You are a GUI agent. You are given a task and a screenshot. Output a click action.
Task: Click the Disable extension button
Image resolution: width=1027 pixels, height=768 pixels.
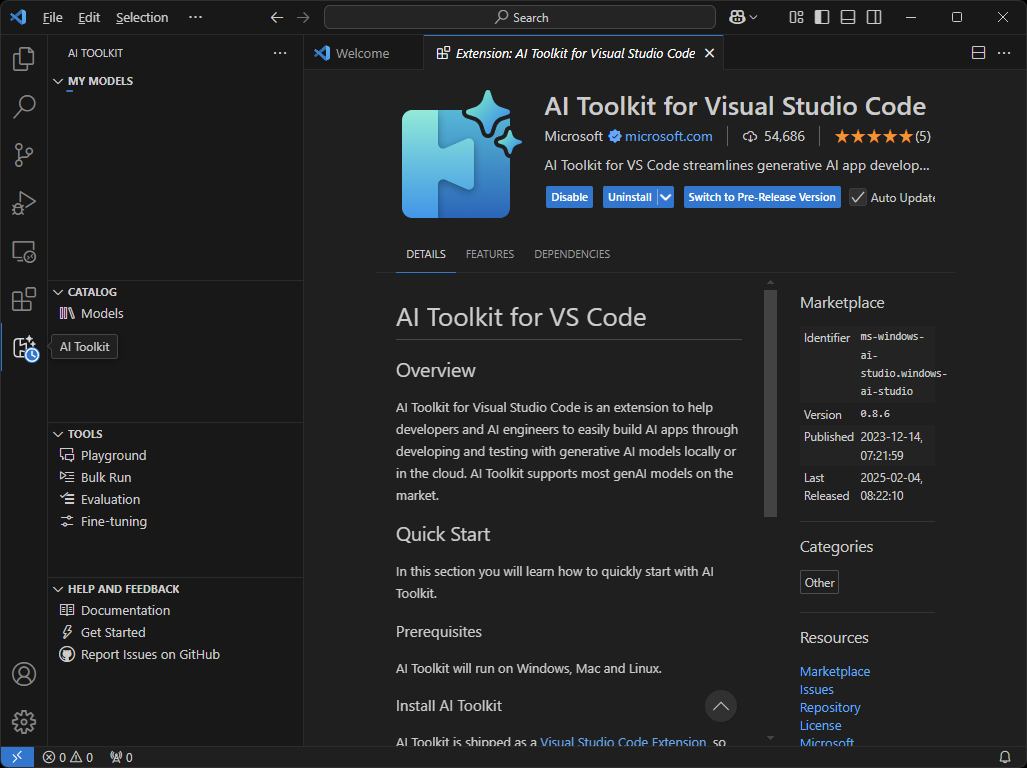coord(569,197)
